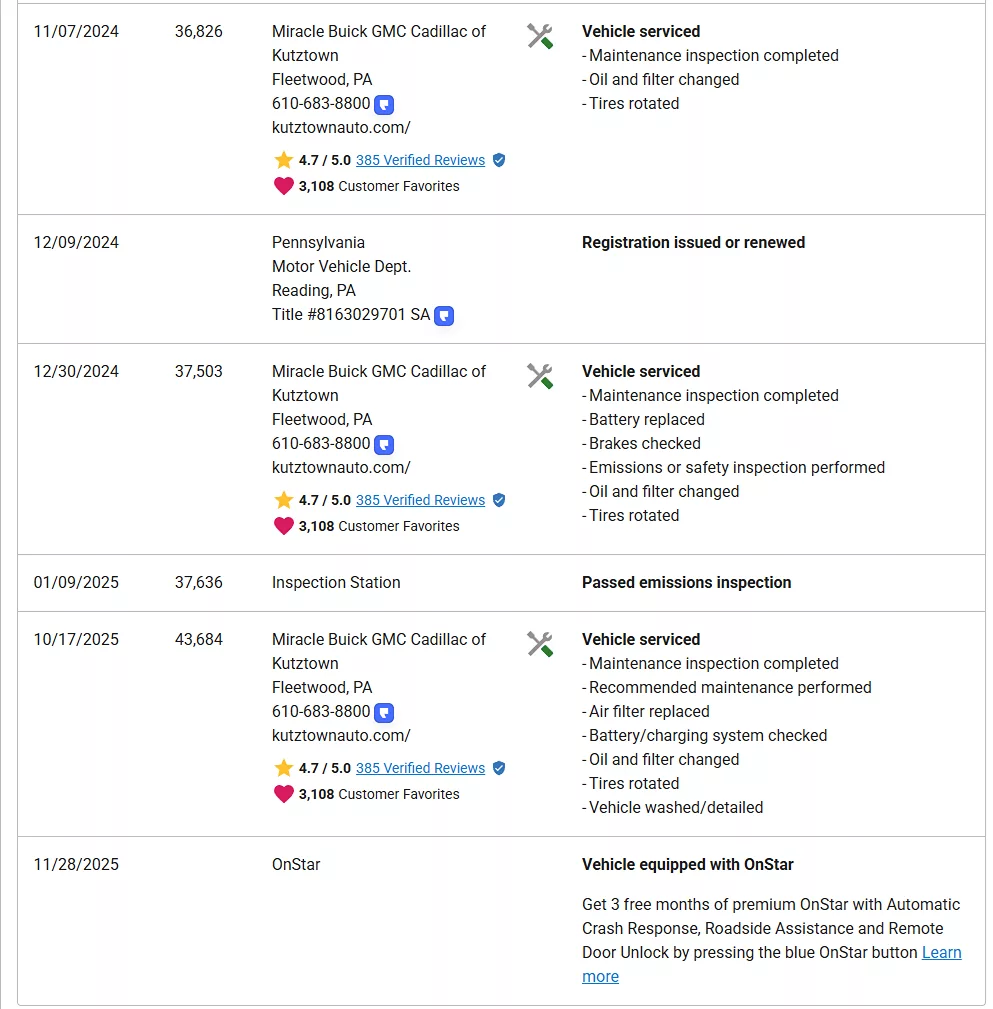Click yellow star rating icon in 10/17/2025 entry
The height and width of the screenshot is (1009, 993).
pos(284,768)
